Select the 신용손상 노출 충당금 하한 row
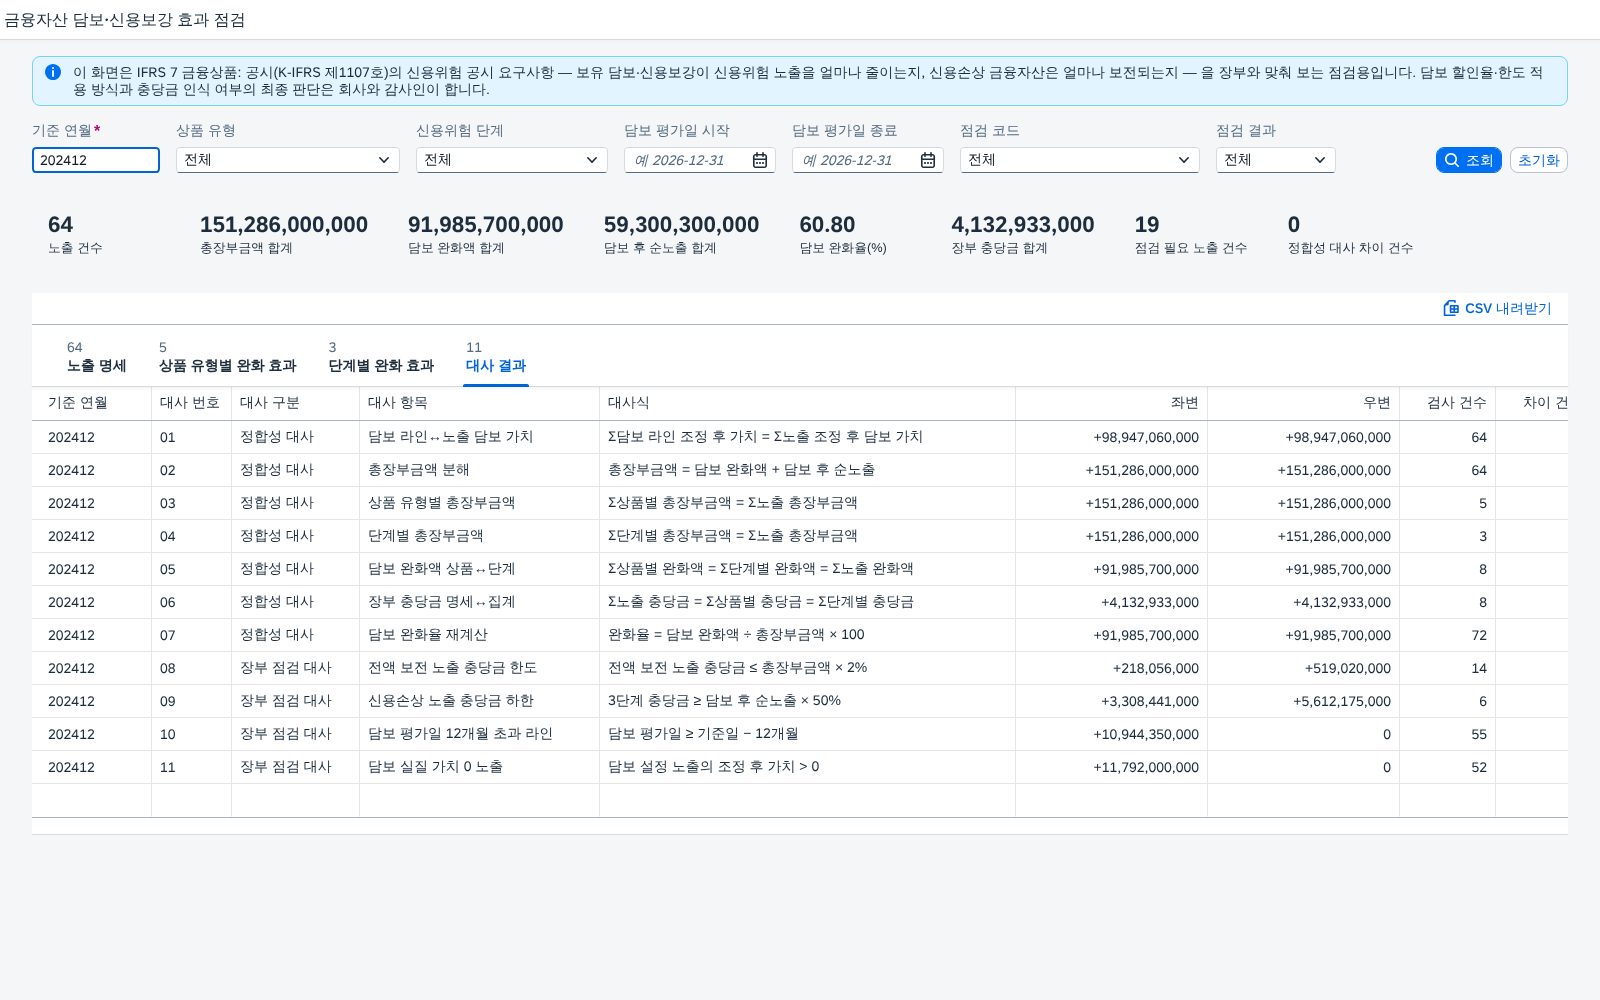Image resolution: width=1600 pixels, height=1000 pixels. click(800, 701)
